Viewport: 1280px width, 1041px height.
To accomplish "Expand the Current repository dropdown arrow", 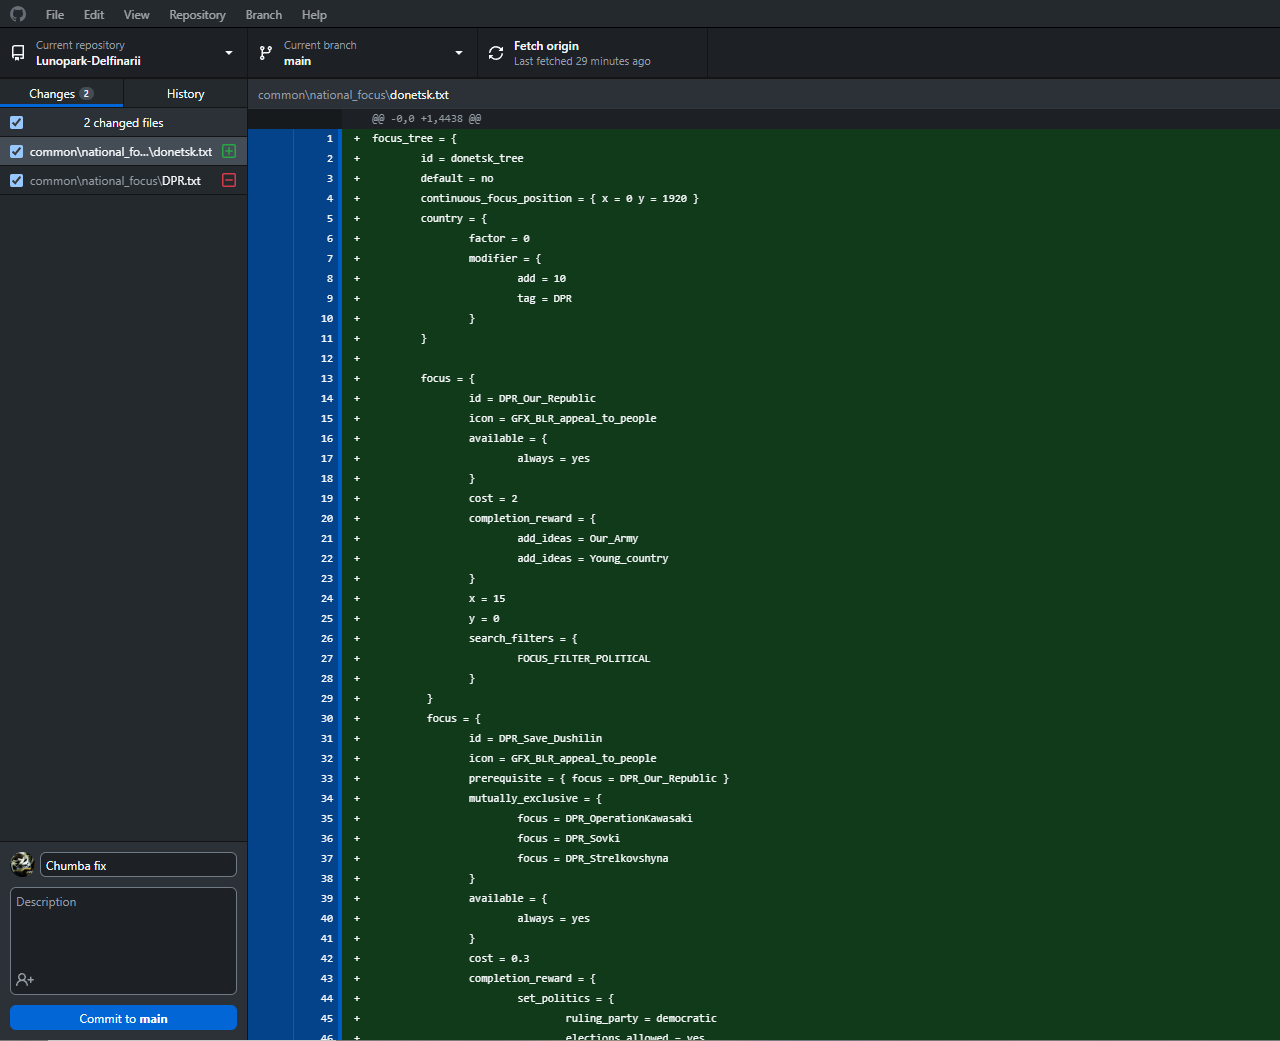I will [x=229, y=53].
